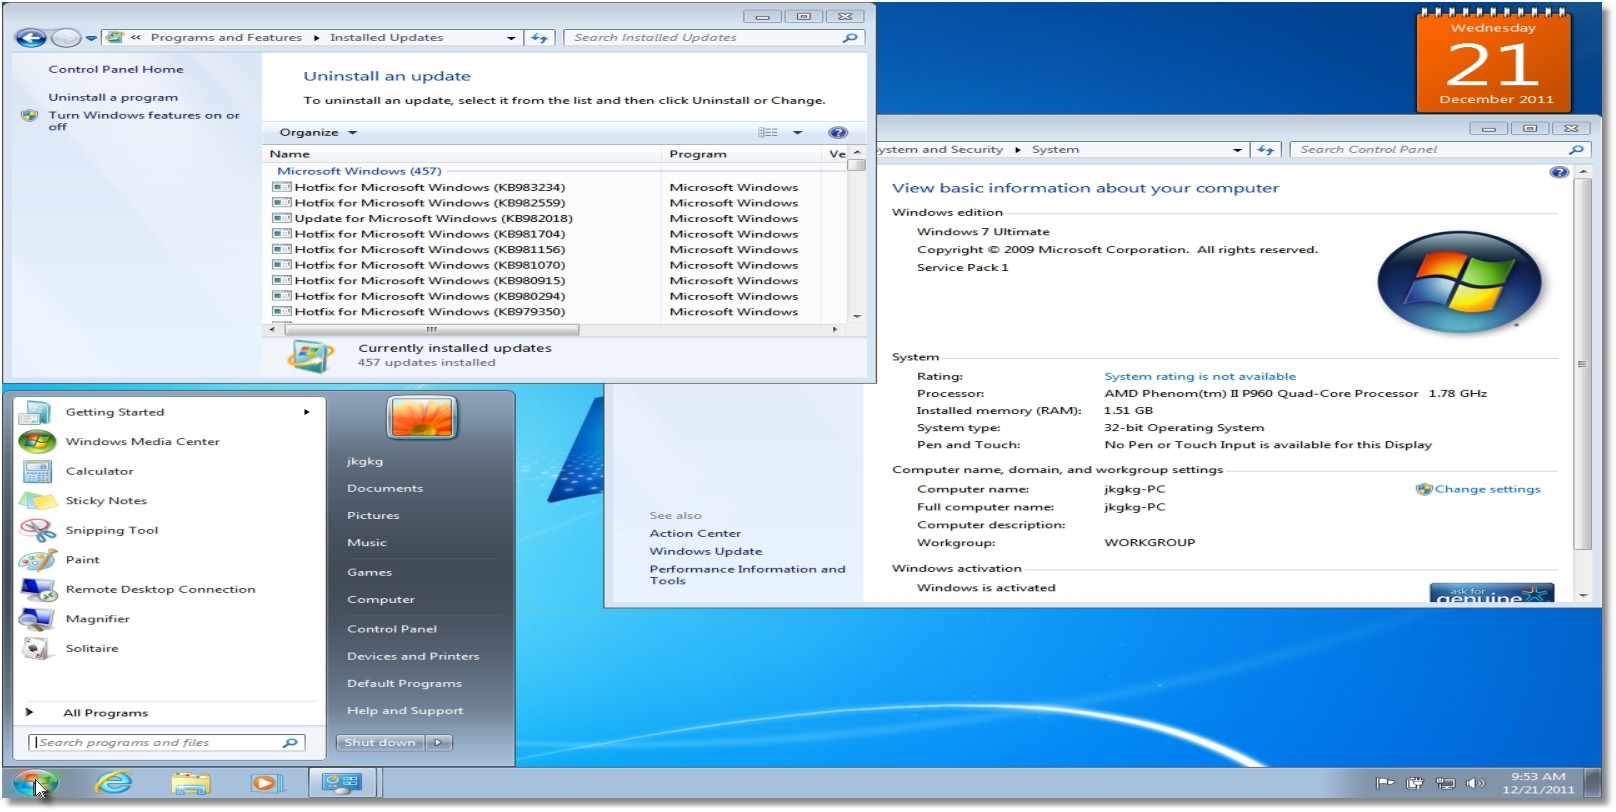Viewport: 1616px width, 812px height.
Task: Click the volume speaker tray icon
Action: [x=1474, y=783]
